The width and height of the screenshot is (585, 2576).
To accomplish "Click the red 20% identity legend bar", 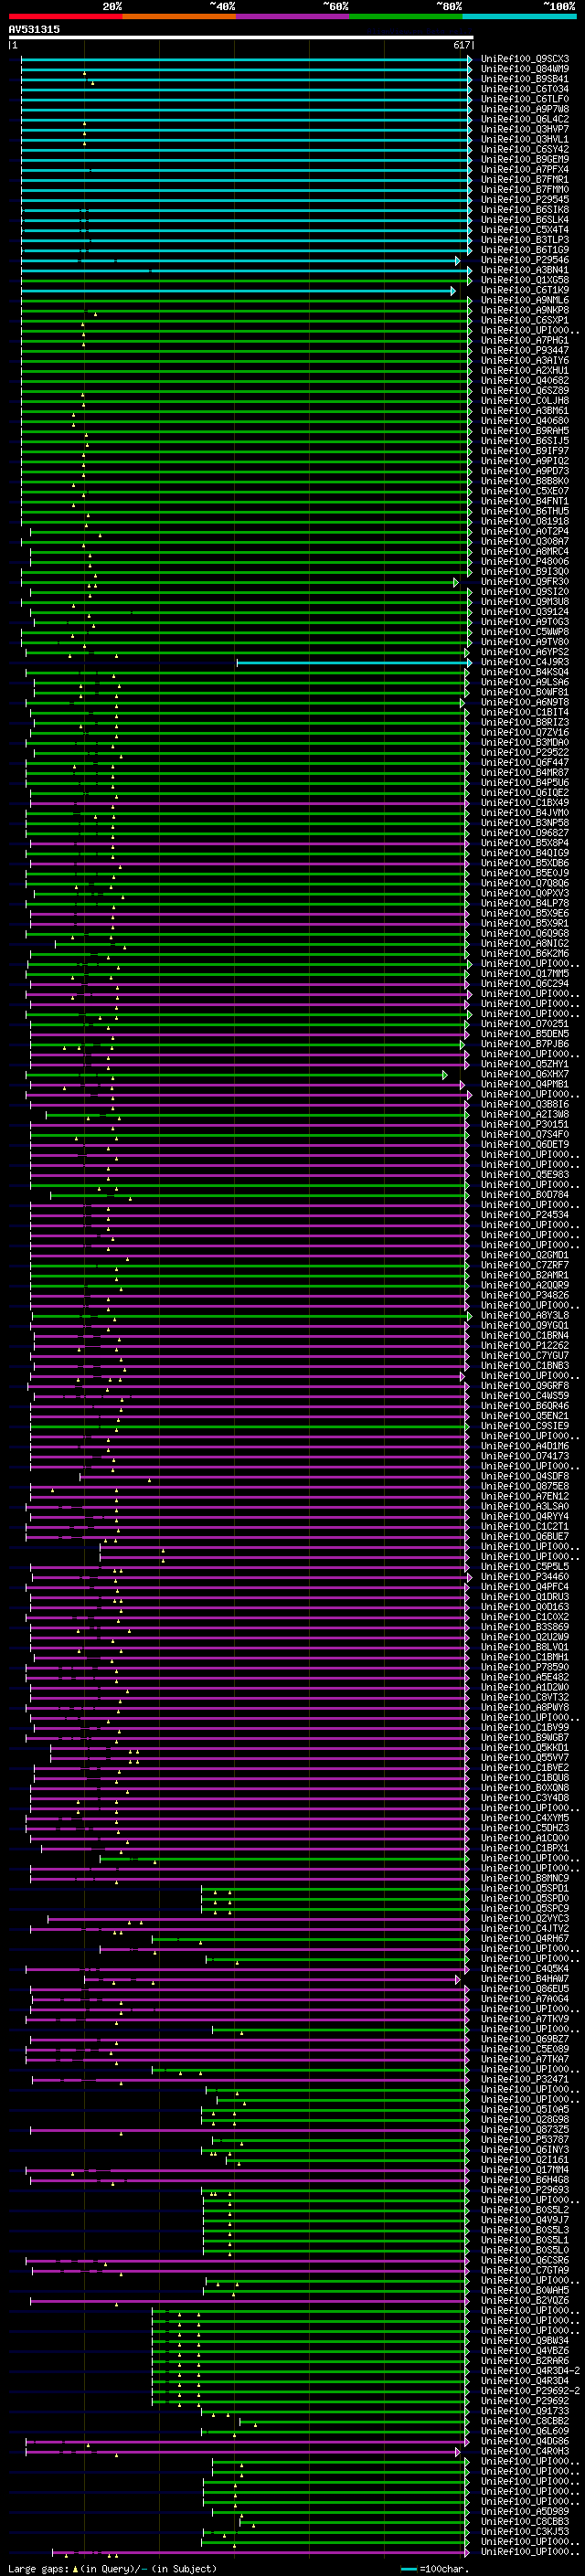I will pyautogui.click(x=65, y=16).
